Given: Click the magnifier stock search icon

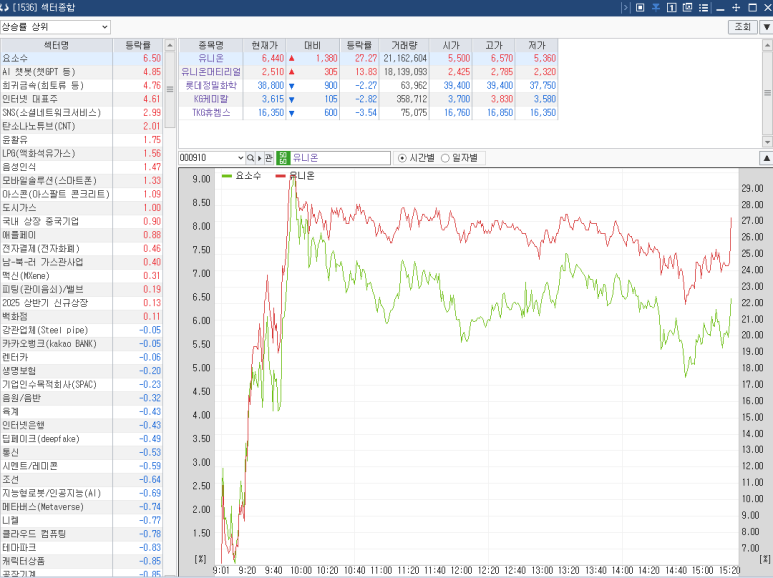Looking at the screenshot, I should tap(250, 158).
